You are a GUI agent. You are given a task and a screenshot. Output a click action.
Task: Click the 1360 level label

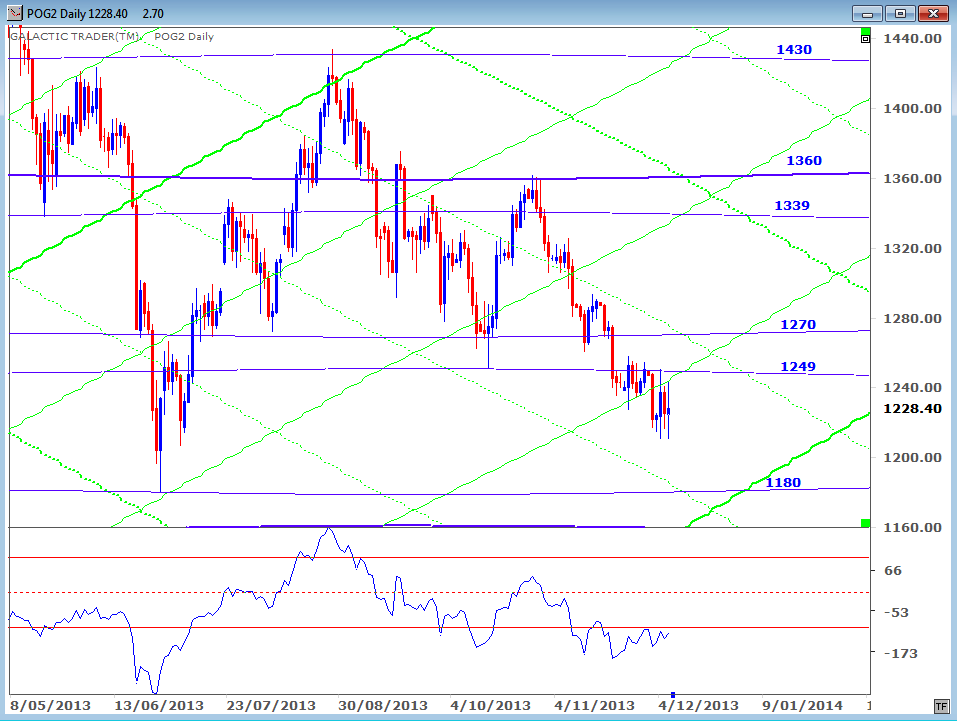point(804,161)
